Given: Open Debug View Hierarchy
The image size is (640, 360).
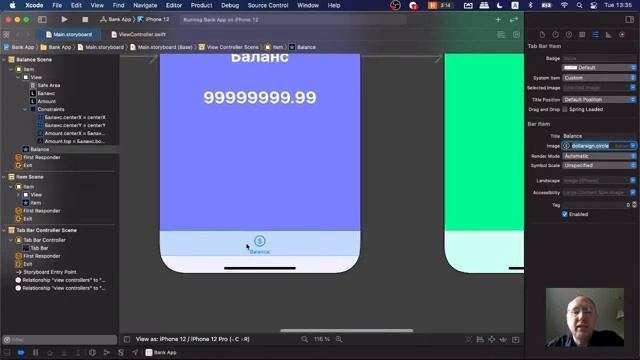Looking at the screenshot, I should pyautogui.click(x=92, y=352).
